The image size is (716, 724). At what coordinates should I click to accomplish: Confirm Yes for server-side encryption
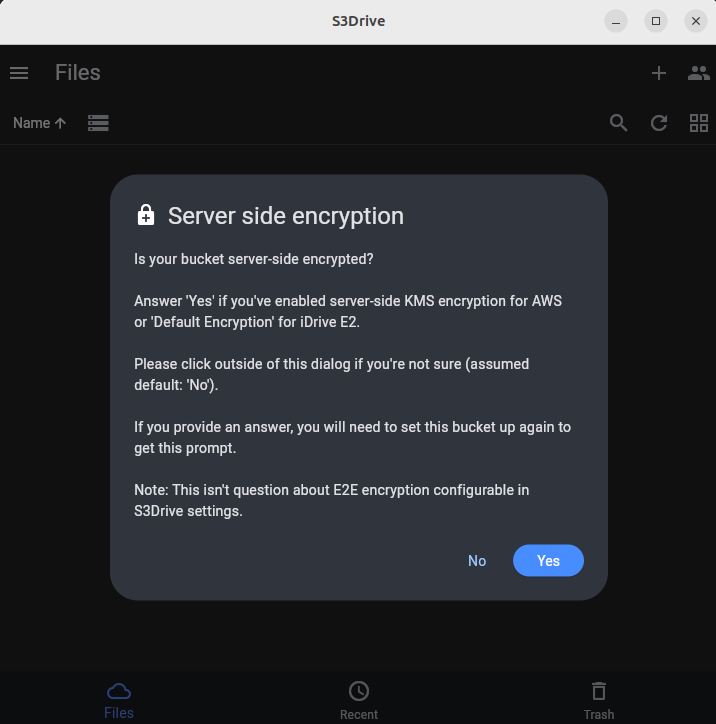pyautogui.click(x=548, y=561)
